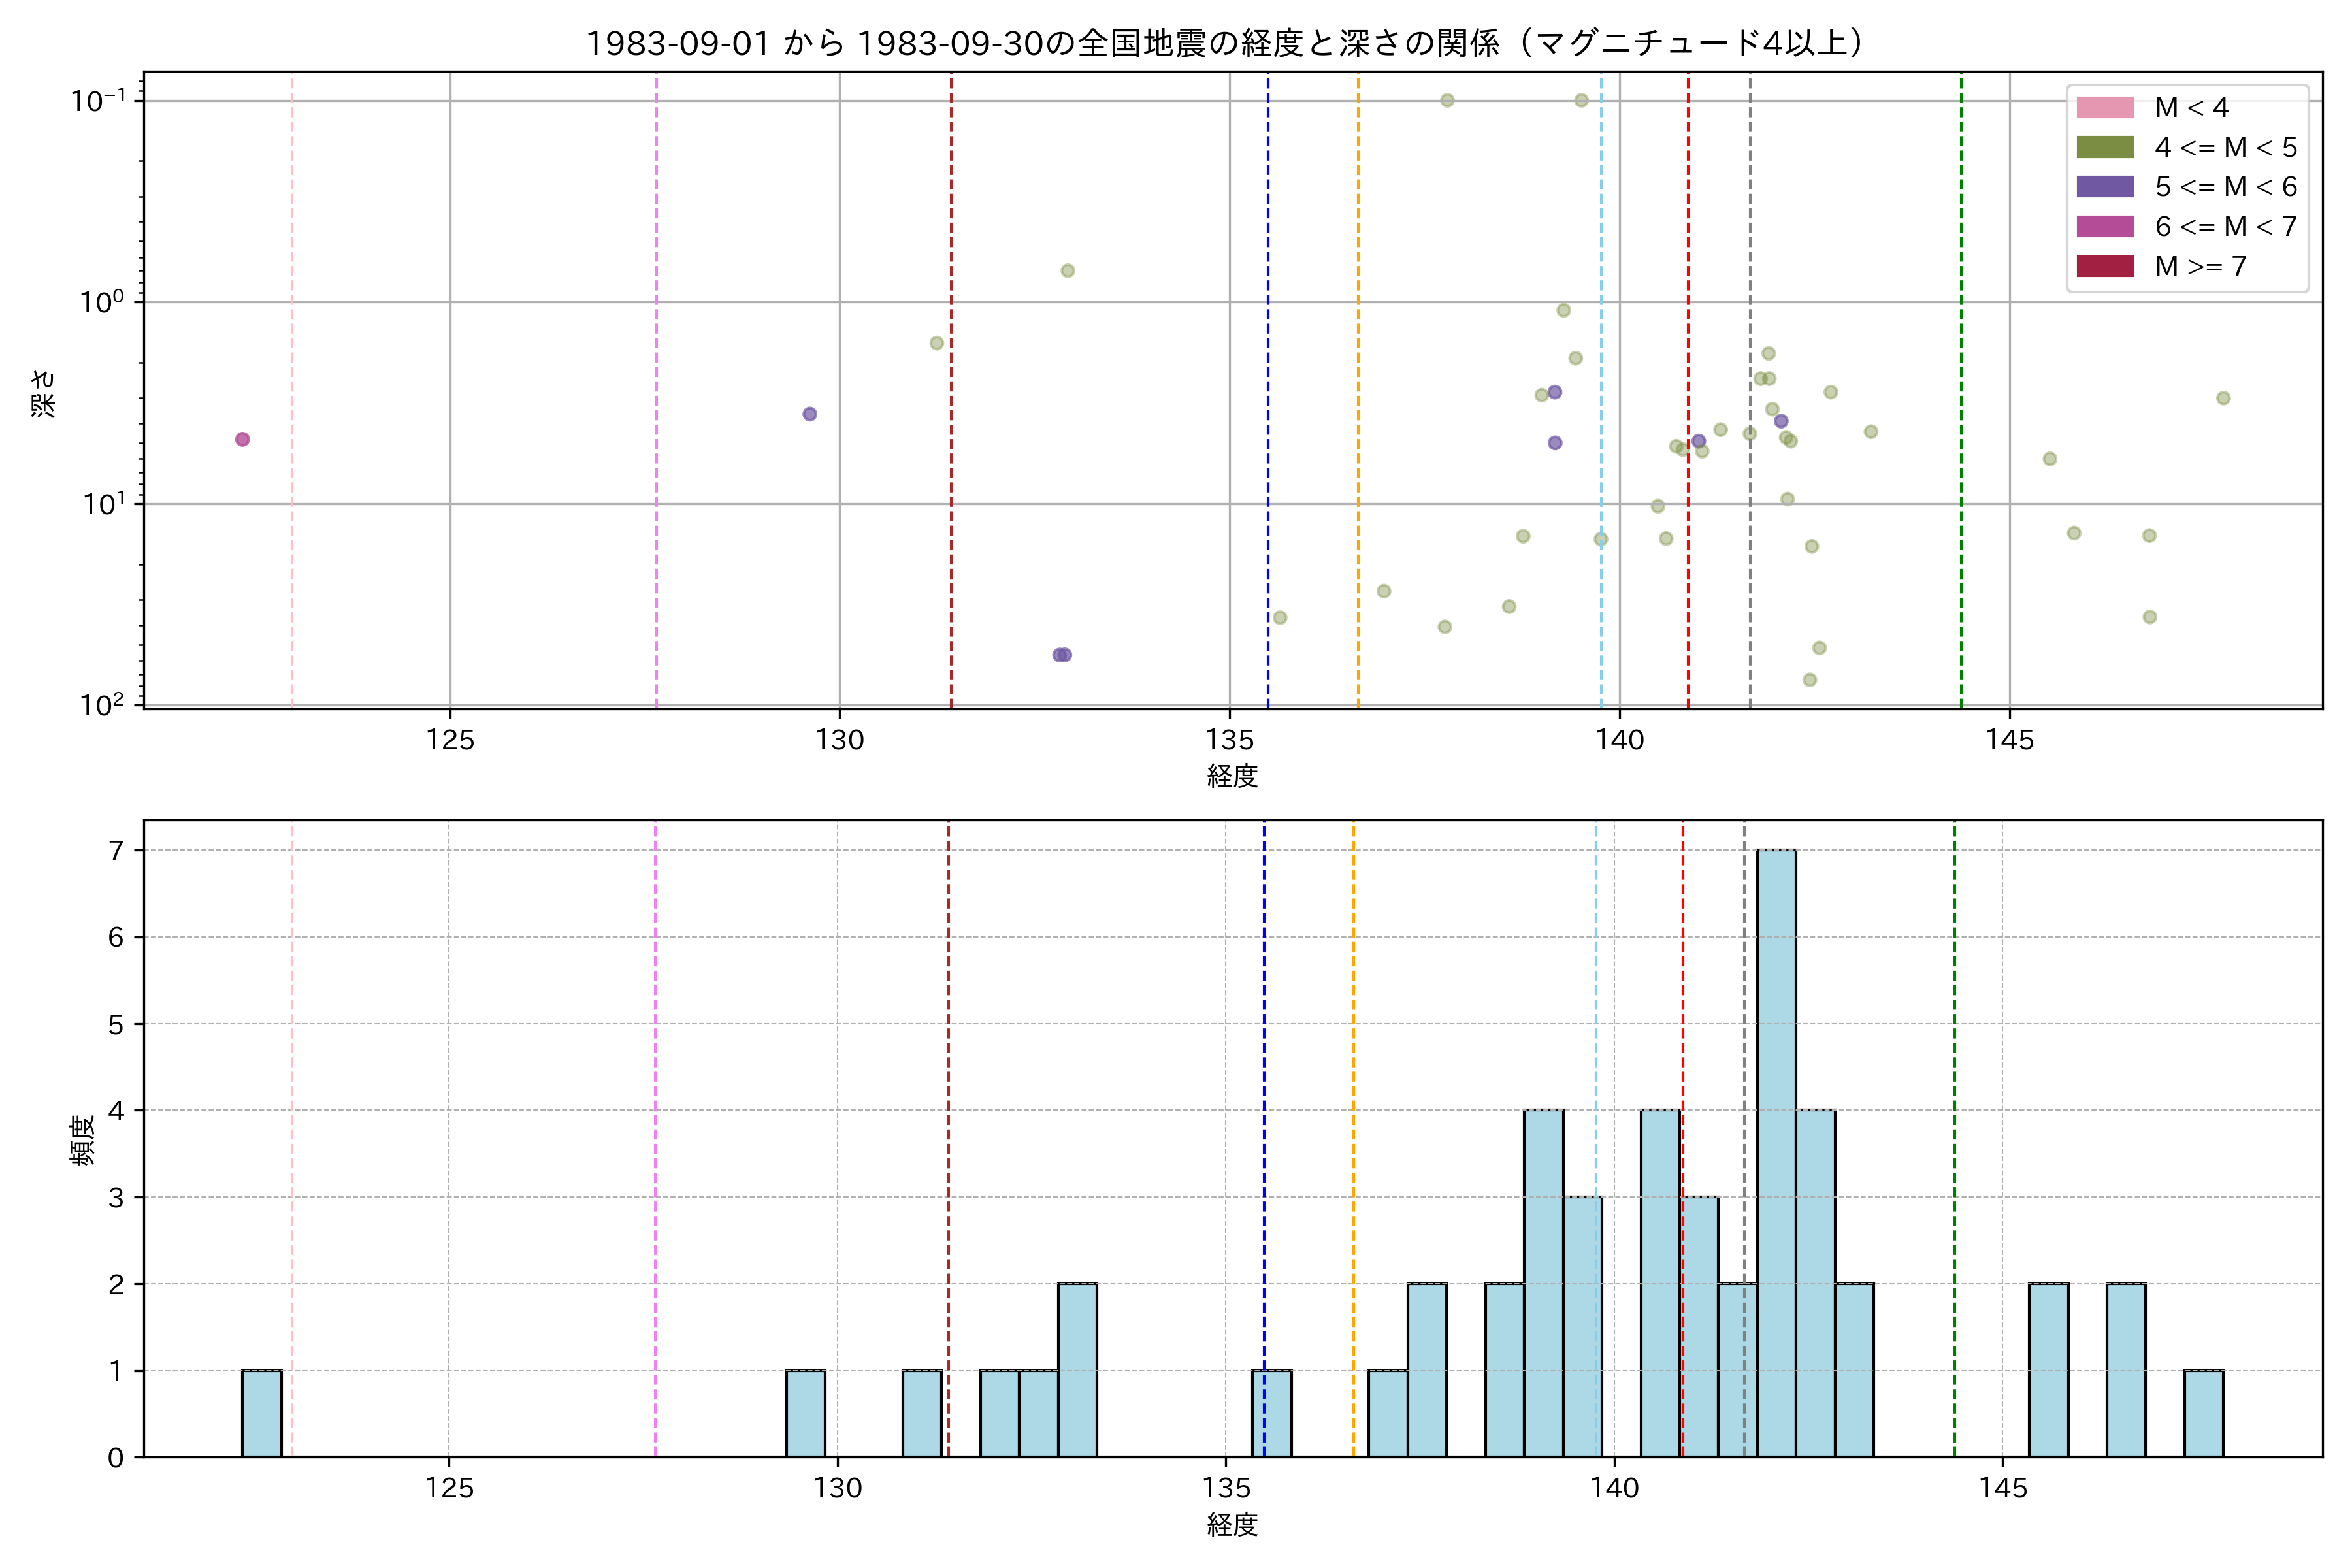Image resolution: width=2352 pixels, height=1568 pixels.
Task: Click the 頻度 y-axis label of histogram
Action: click(83, 1140)
